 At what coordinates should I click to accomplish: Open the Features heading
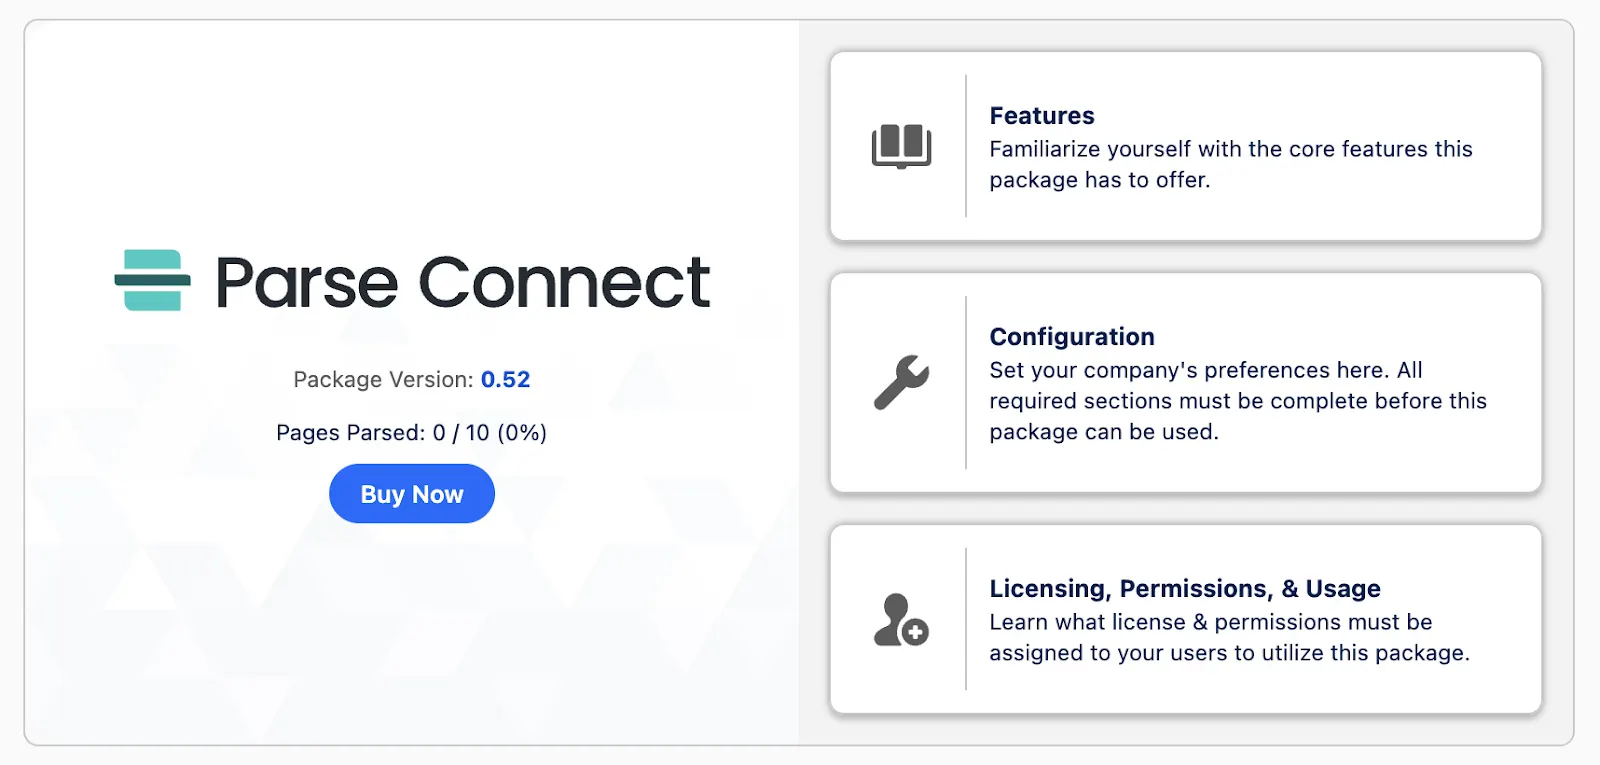[1041, 116]
